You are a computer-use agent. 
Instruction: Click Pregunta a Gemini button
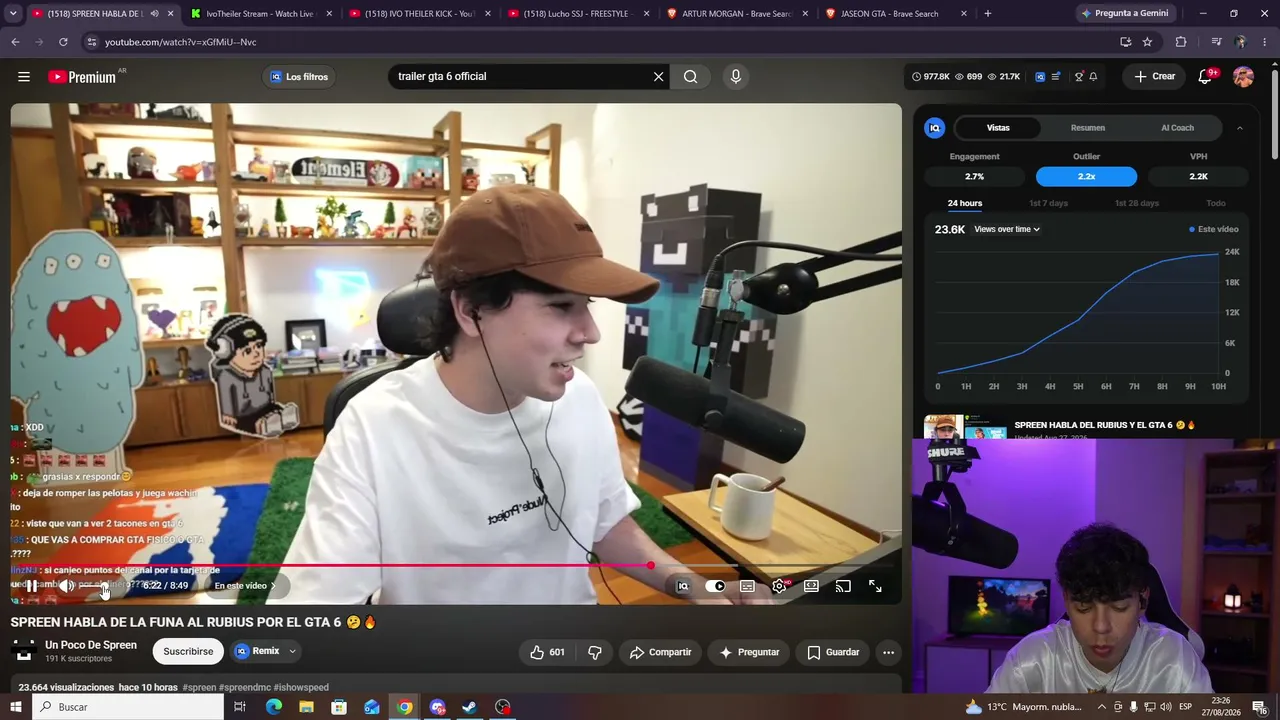(1124, 13)
